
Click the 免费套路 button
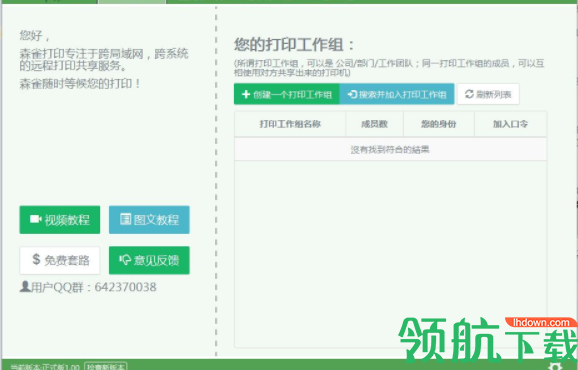60,260
